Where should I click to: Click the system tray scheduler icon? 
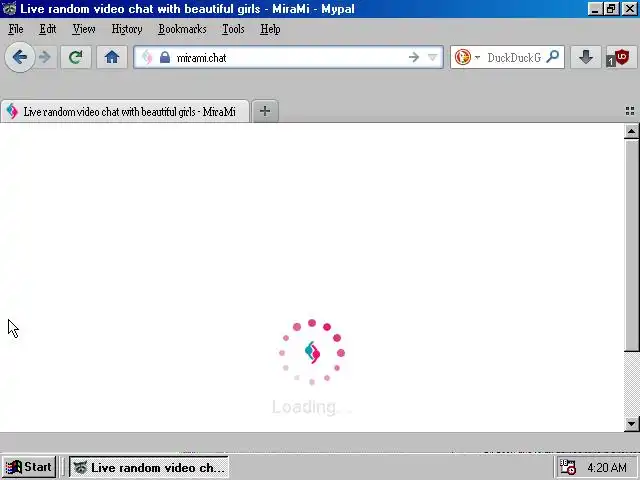567,467
